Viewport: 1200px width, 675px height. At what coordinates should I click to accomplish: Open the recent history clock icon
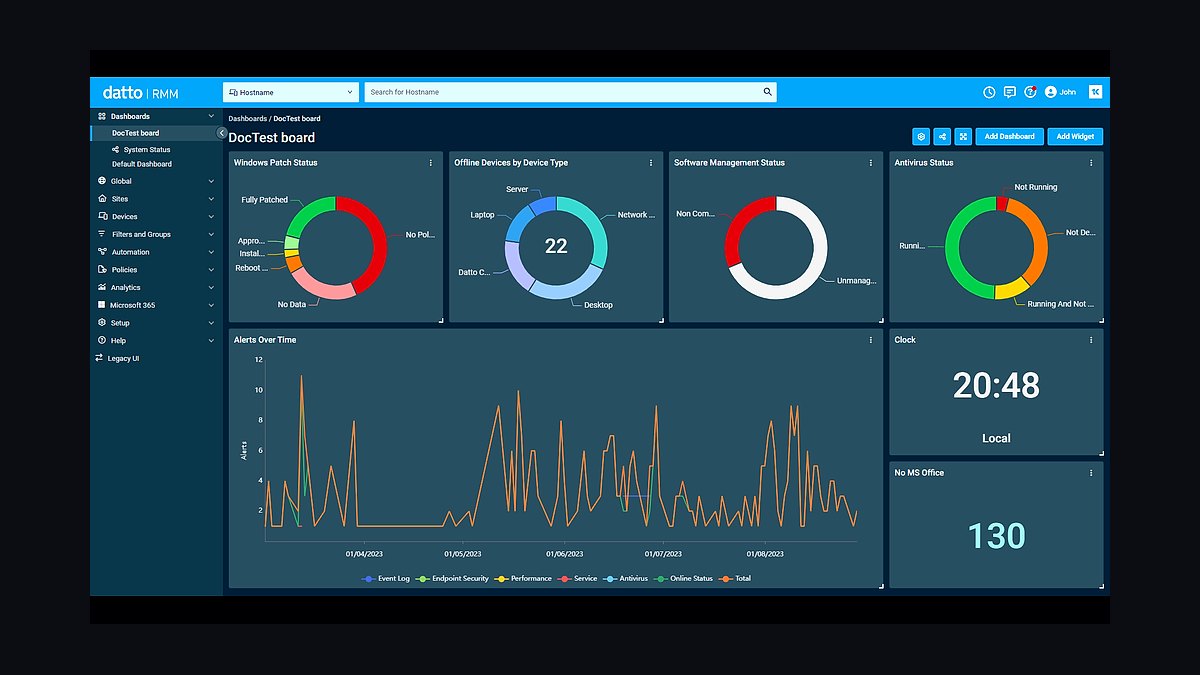tap(989, 92)
